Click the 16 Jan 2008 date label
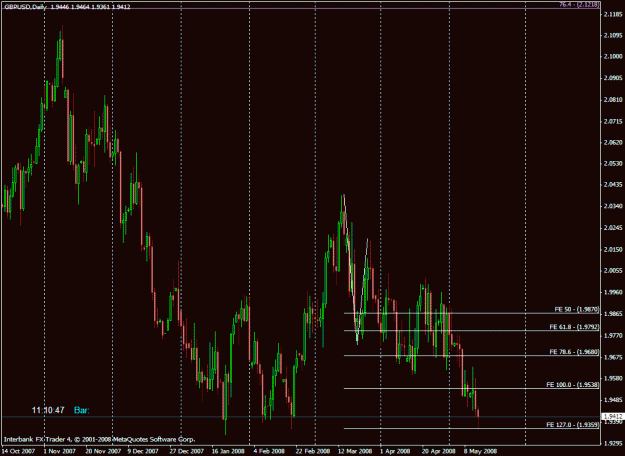The image size is (625, 456). click(227, 451)
